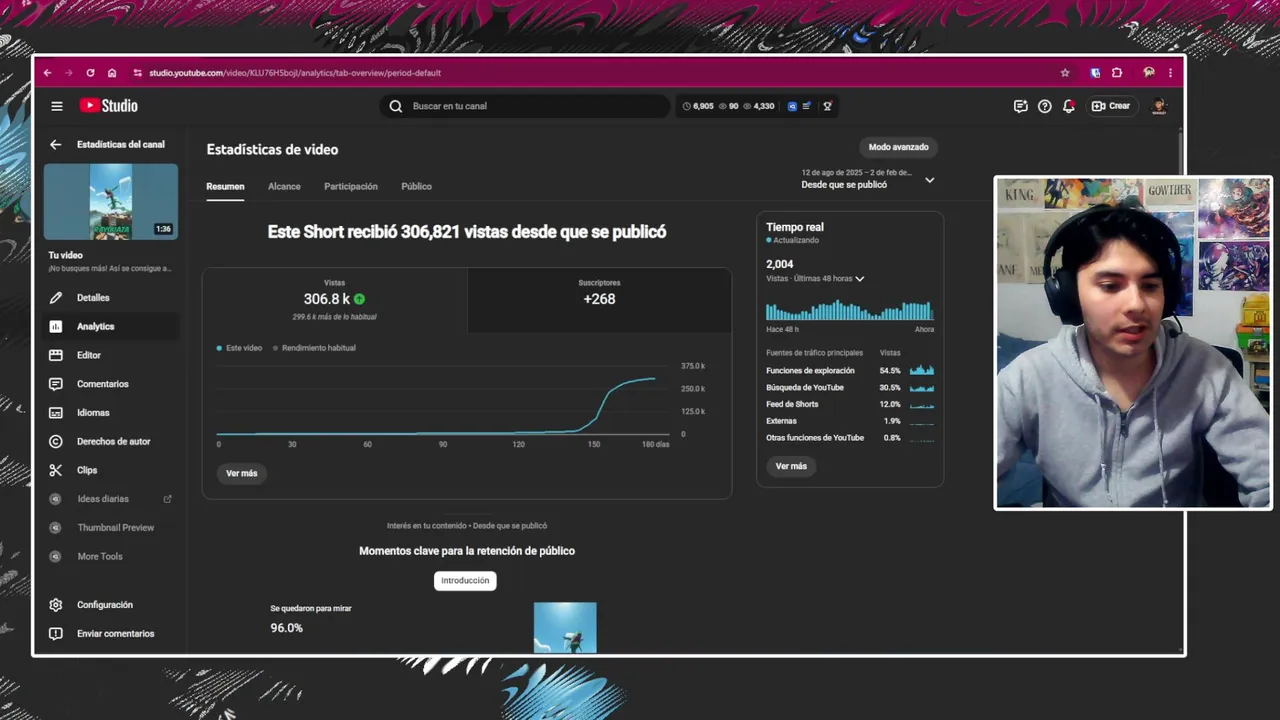Viewport: 1280px width, 720px height.
Task: Switch to the Alcance tab
Action: click(284, 186)
